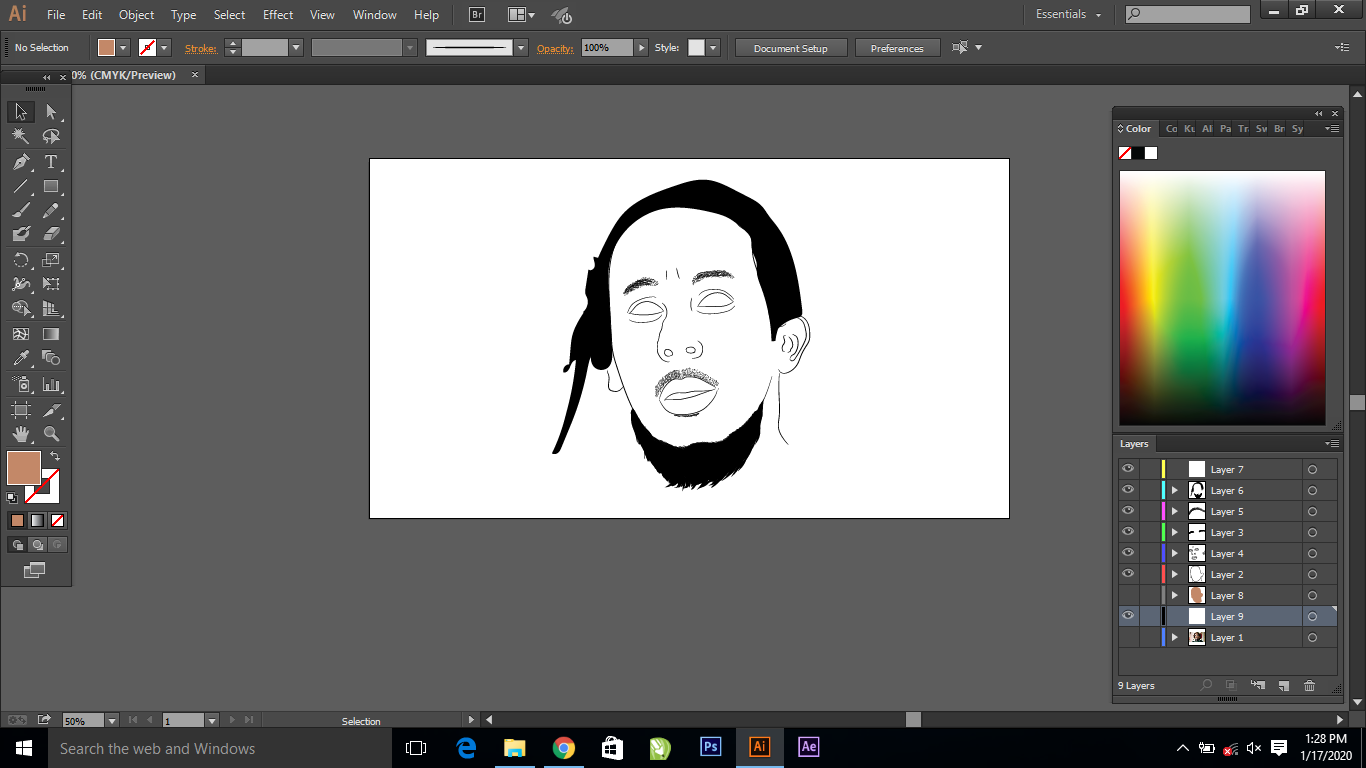Select the Type tool
Screen dimensions: 1366x768
coord(51,162)
